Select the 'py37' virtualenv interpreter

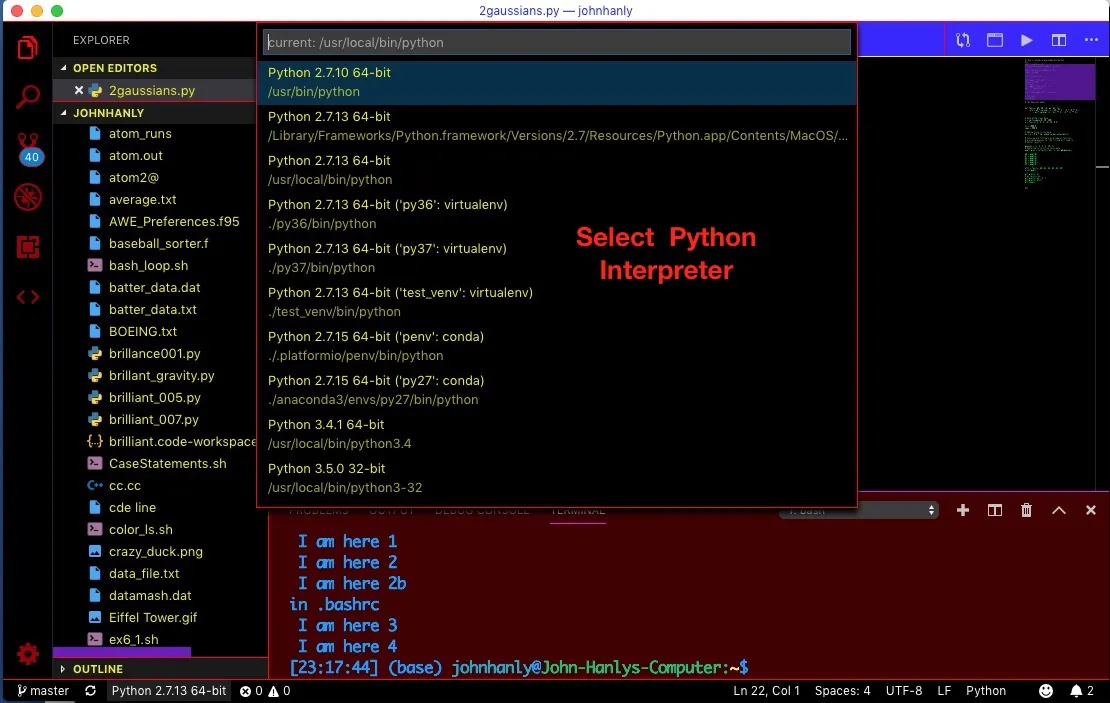click(557, 258)
